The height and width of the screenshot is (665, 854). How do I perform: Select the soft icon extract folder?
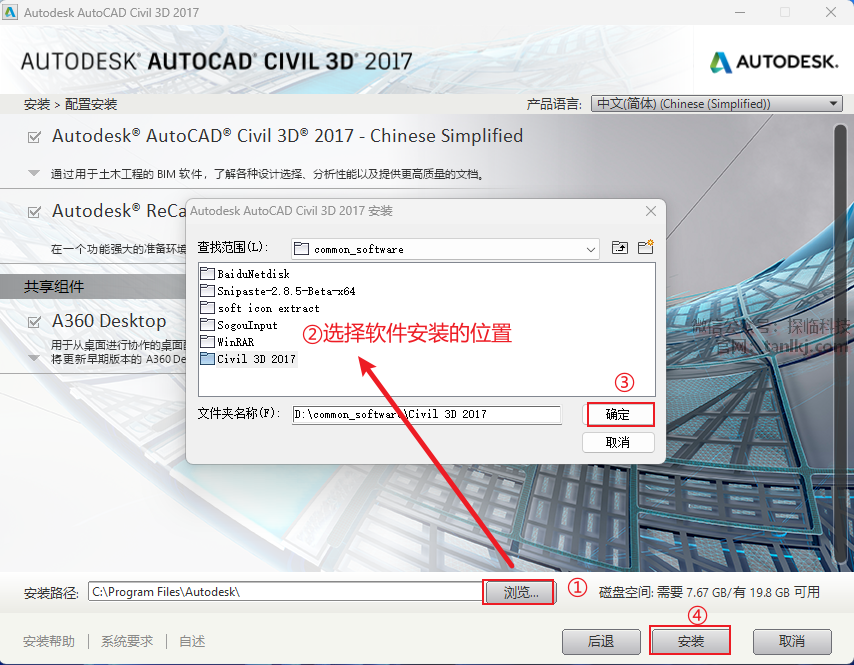(x=260, y=308)
